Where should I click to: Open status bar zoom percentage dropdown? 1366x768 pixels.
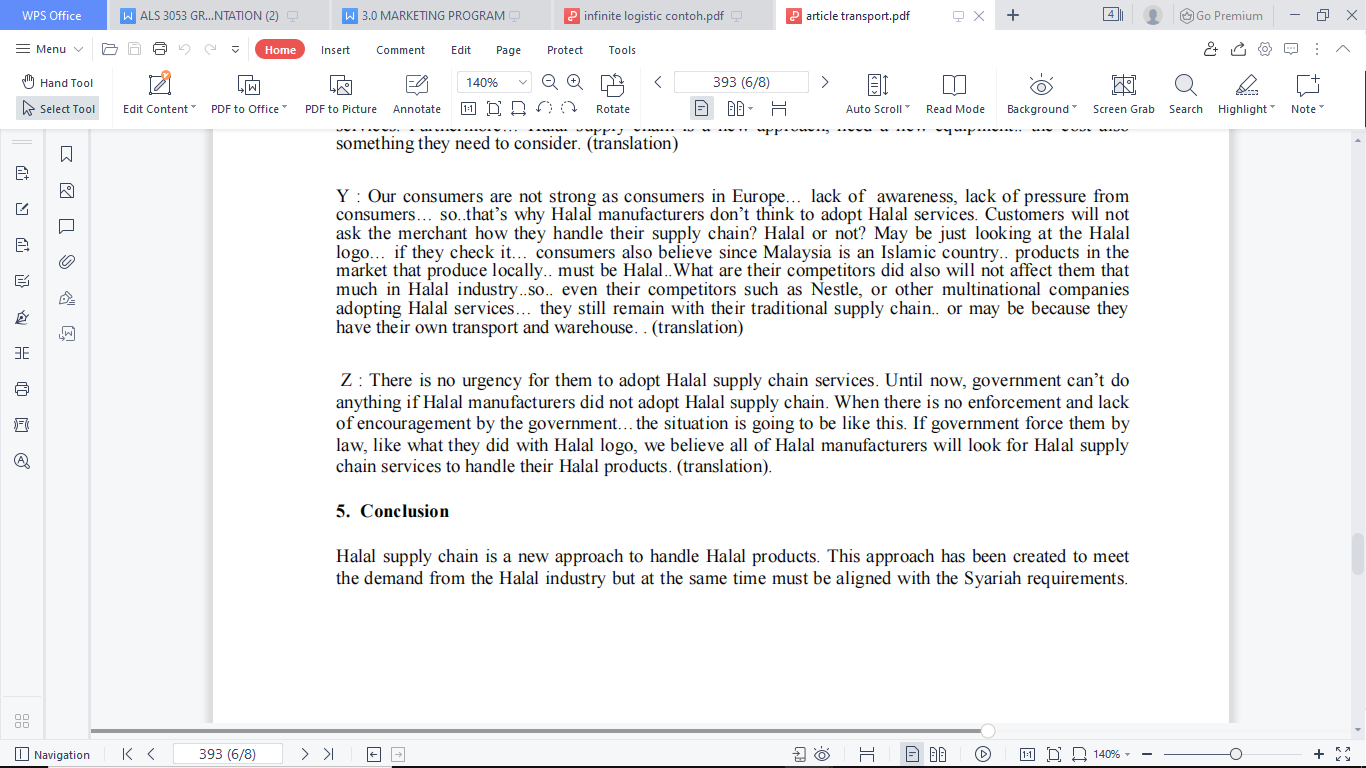tap(1112, 754)
